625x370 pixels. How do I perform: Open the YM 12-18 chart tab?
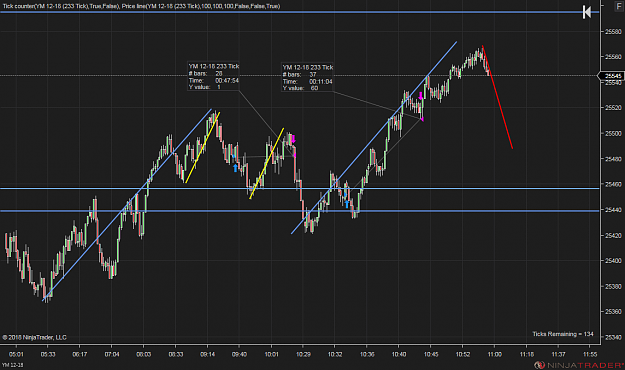click(12, 365)
